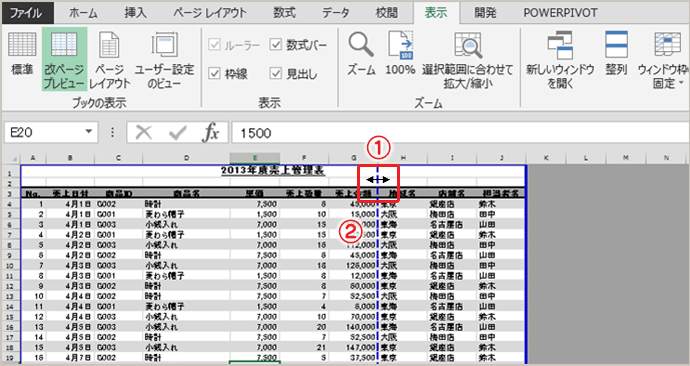Click the fx insert function icon
690x366 pixels.
point(210,132)
